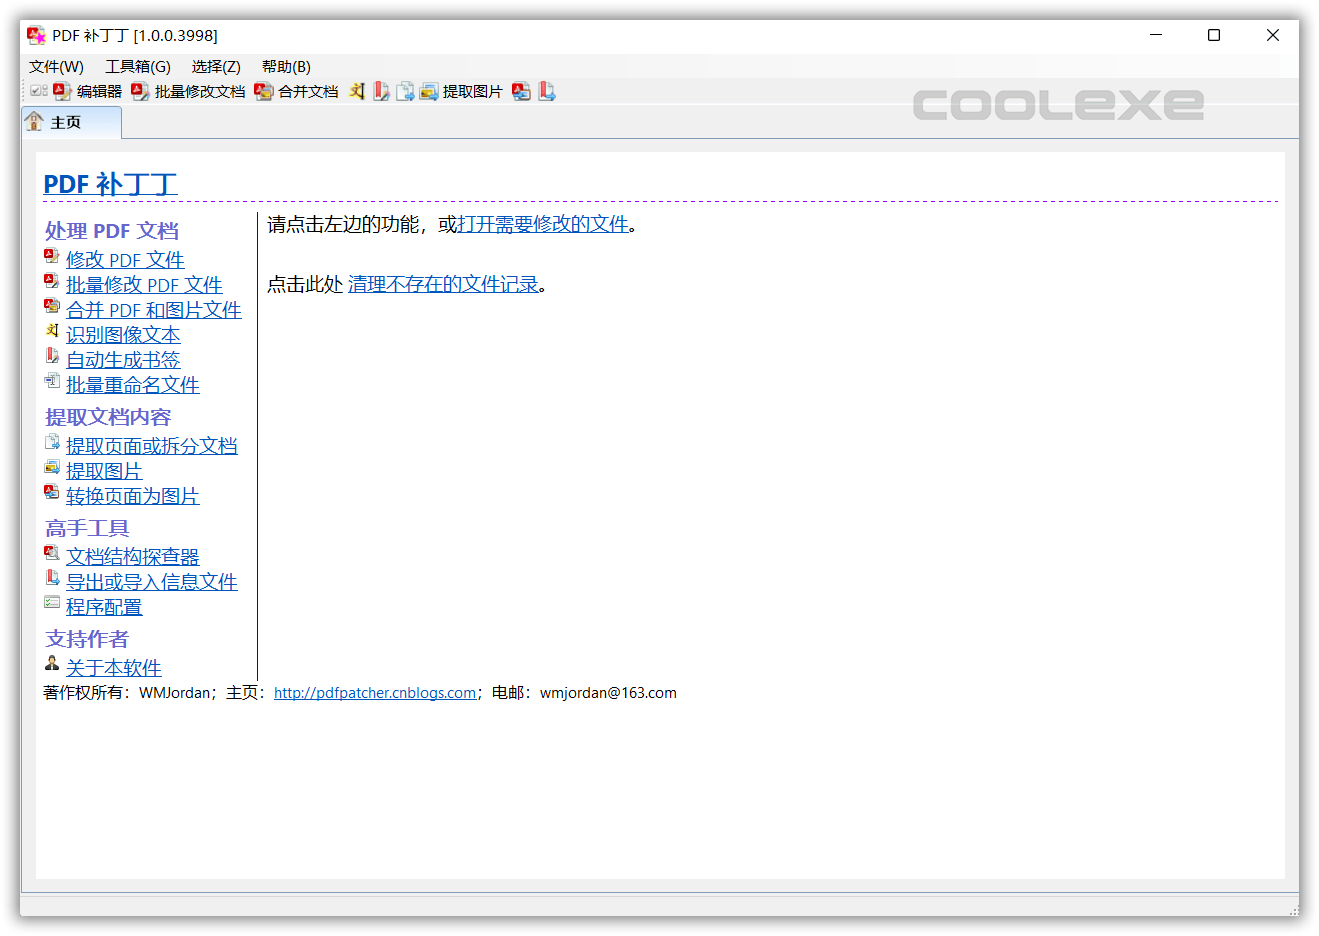Open the 文件(W) menu
1319x936 pixels.
click(56, 66)
